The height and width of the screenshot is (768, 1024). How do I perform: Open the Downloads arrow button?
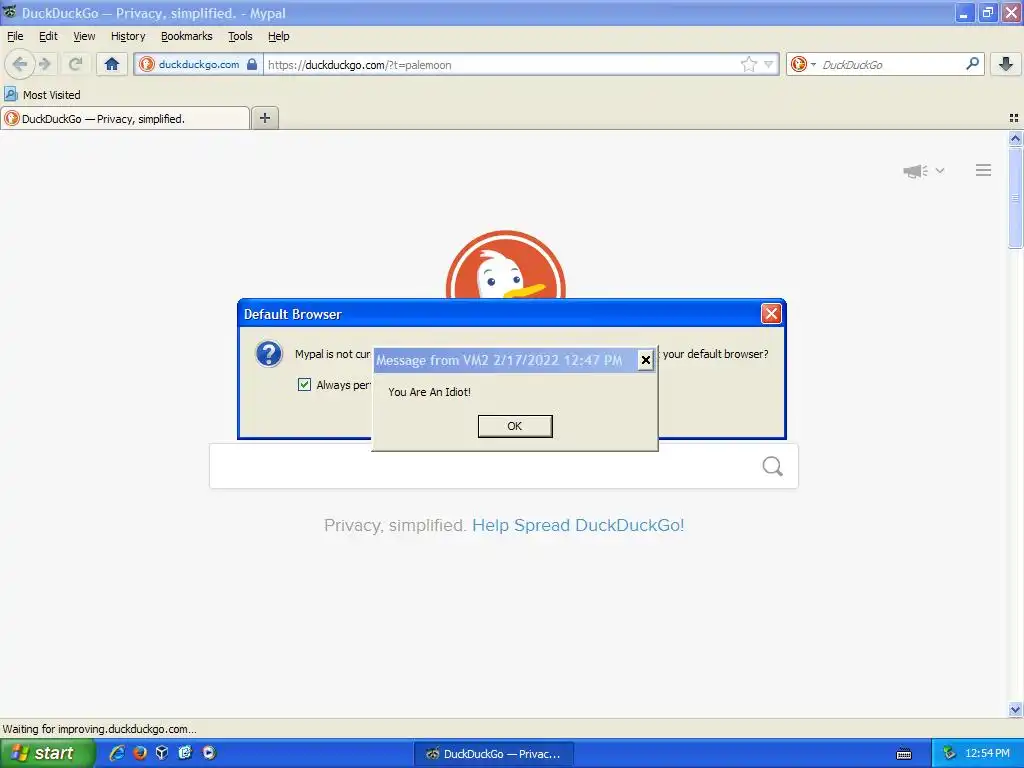coord(1006,64)
